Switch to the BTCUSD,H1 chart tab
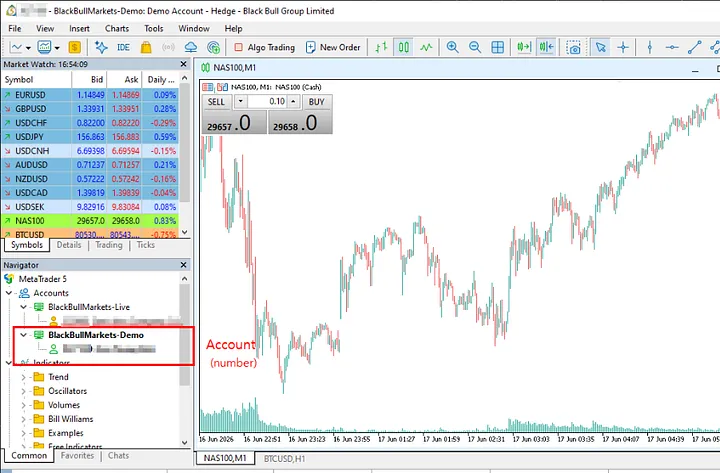Viewport: 720px width, 473px height. tap(284, 458)
